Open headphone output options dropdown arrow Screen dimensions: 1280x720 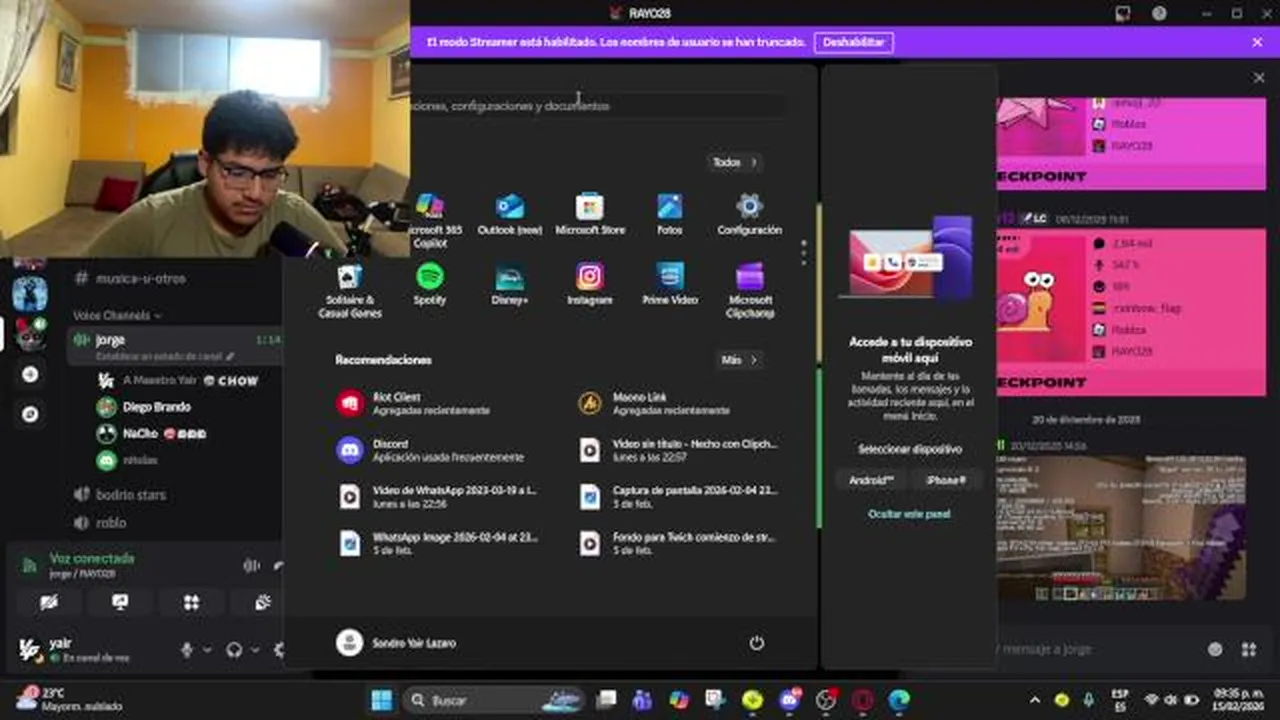[254, 650]
